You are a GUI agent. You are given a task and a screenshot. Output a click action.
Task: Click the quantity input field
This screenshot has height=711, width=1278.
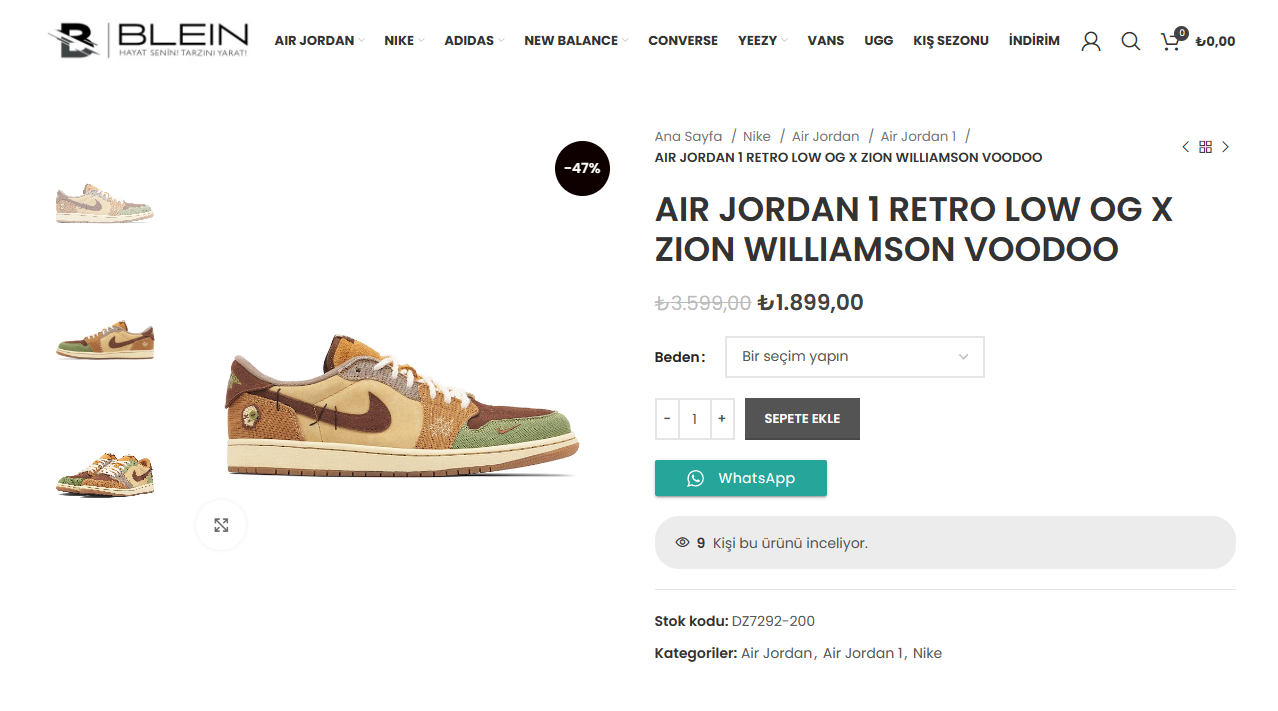click(x=695, y=419)
